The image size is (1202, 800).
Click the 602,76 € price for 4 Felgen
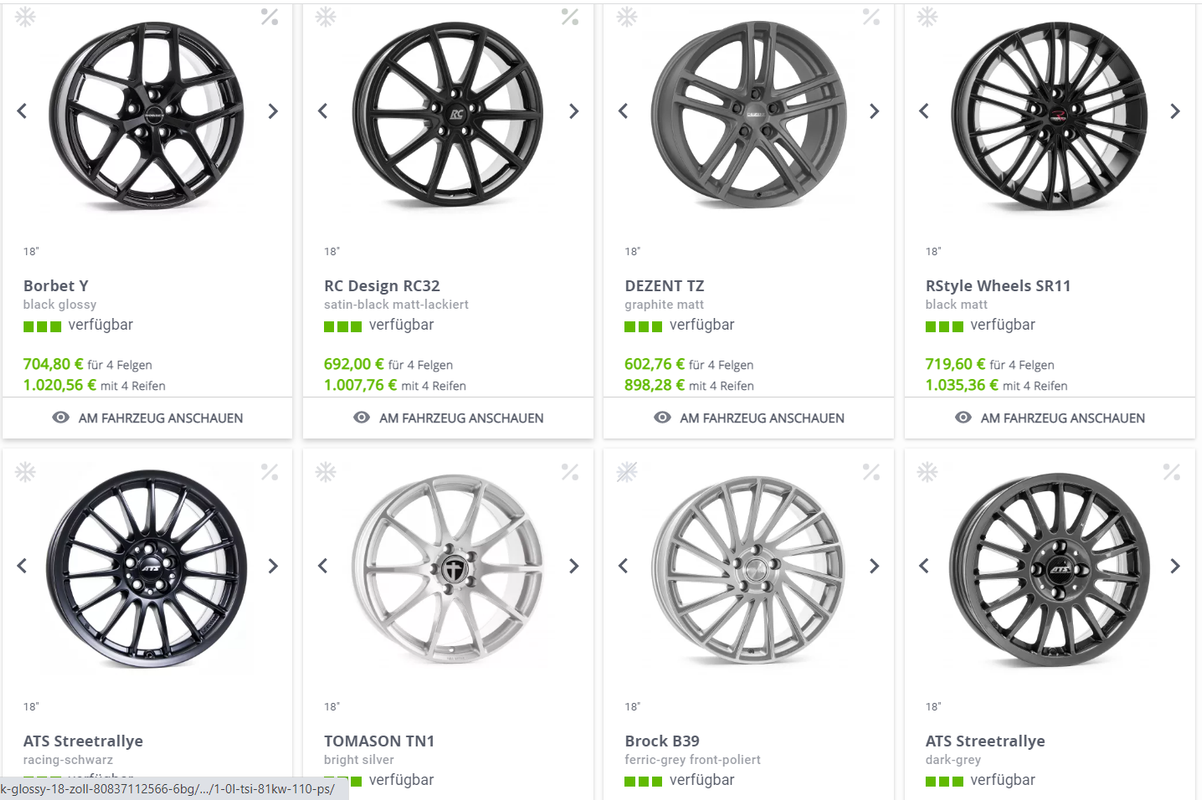[655, 364]
